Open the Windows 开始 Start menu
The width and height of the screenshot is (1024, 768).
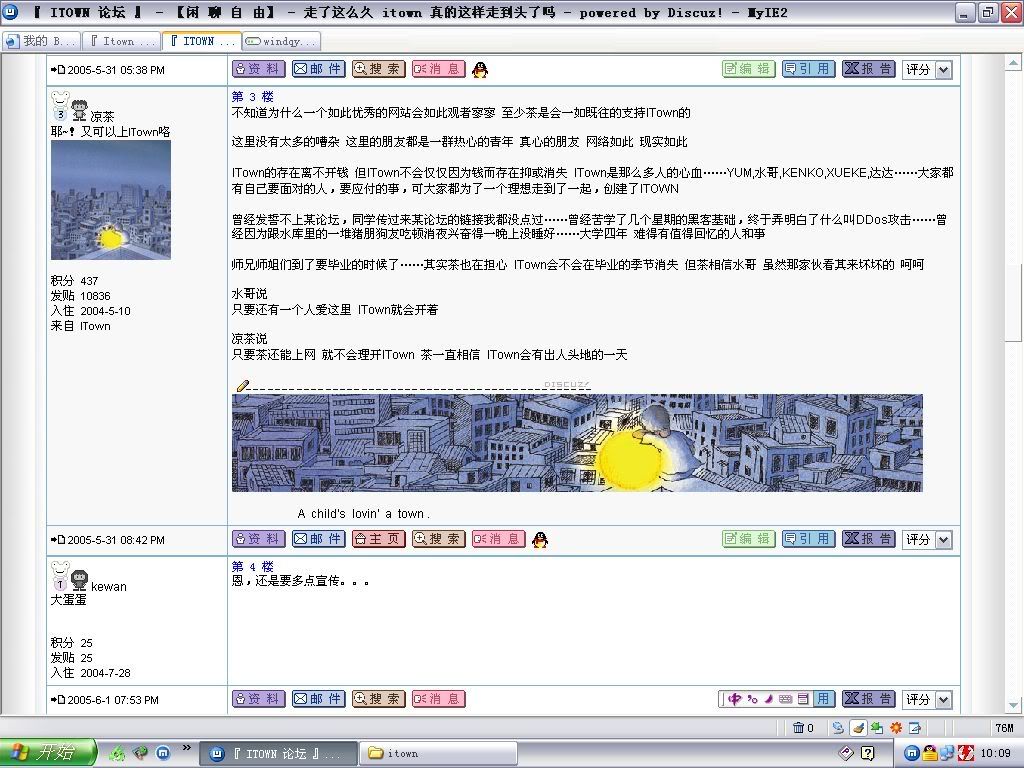[48, 753]
